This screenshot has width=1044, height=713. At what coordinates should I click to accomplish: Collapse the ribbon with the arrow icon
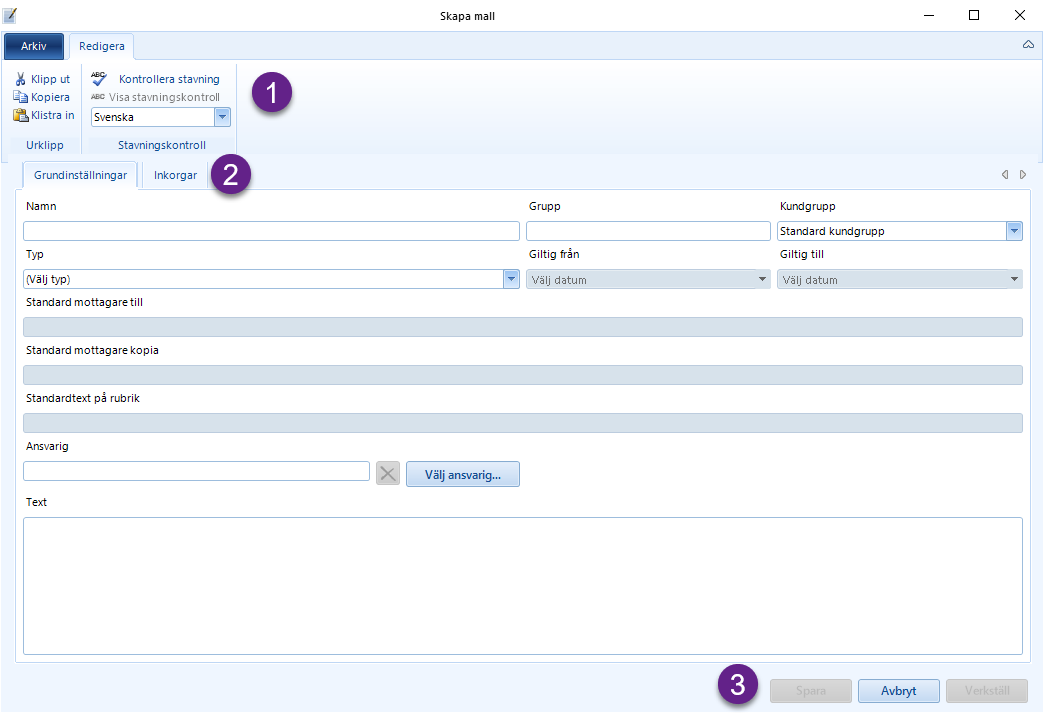(1028, 45)
